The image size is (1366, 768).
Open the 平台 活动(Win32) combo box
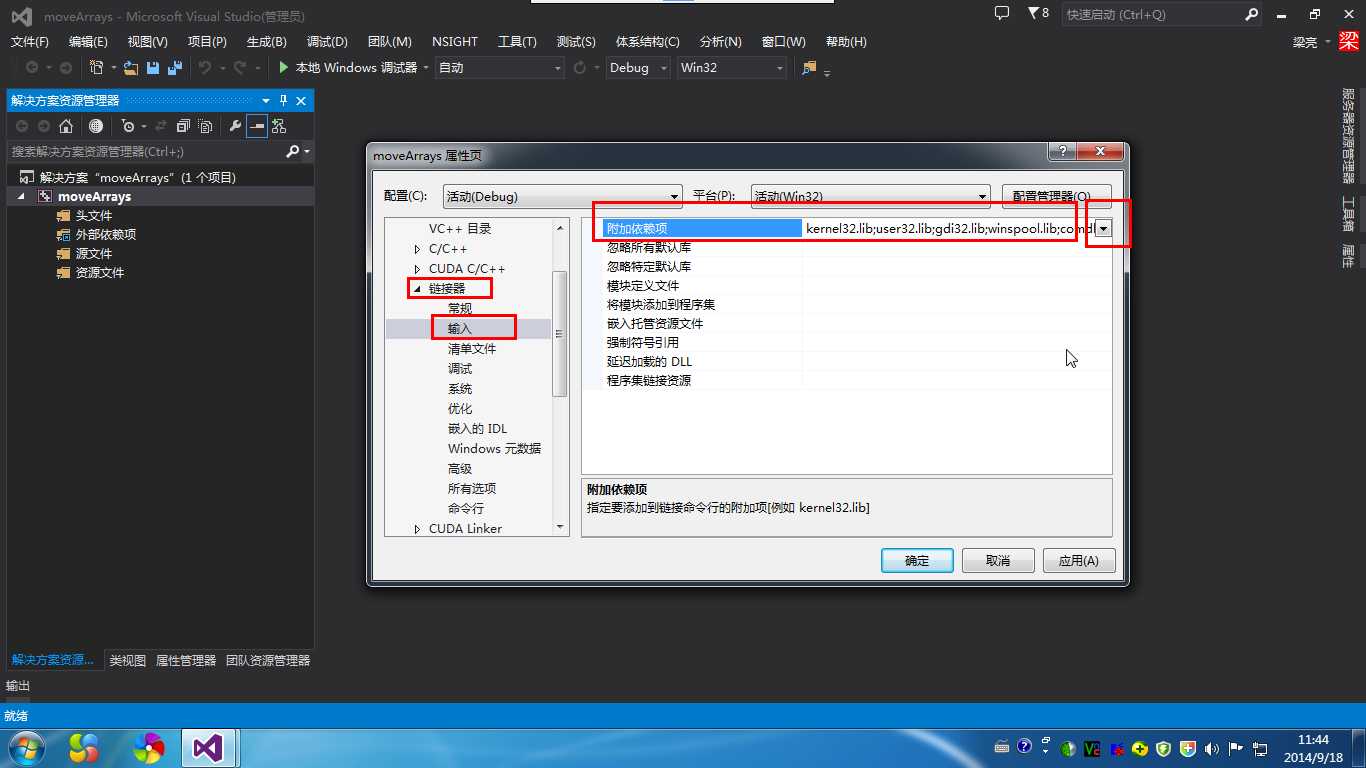(x=870, y=196)
